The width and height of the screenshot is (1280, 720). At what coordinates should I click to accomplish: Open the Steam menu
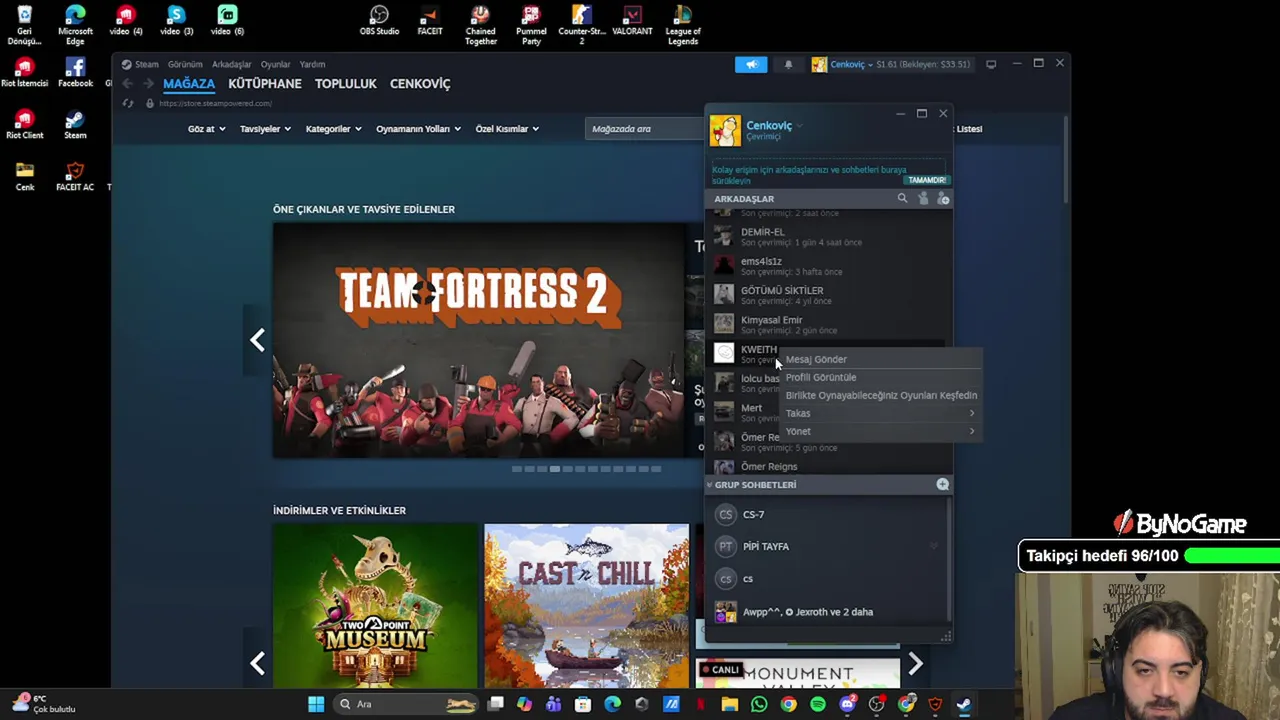pyautogui.click(x=147, y=64)
